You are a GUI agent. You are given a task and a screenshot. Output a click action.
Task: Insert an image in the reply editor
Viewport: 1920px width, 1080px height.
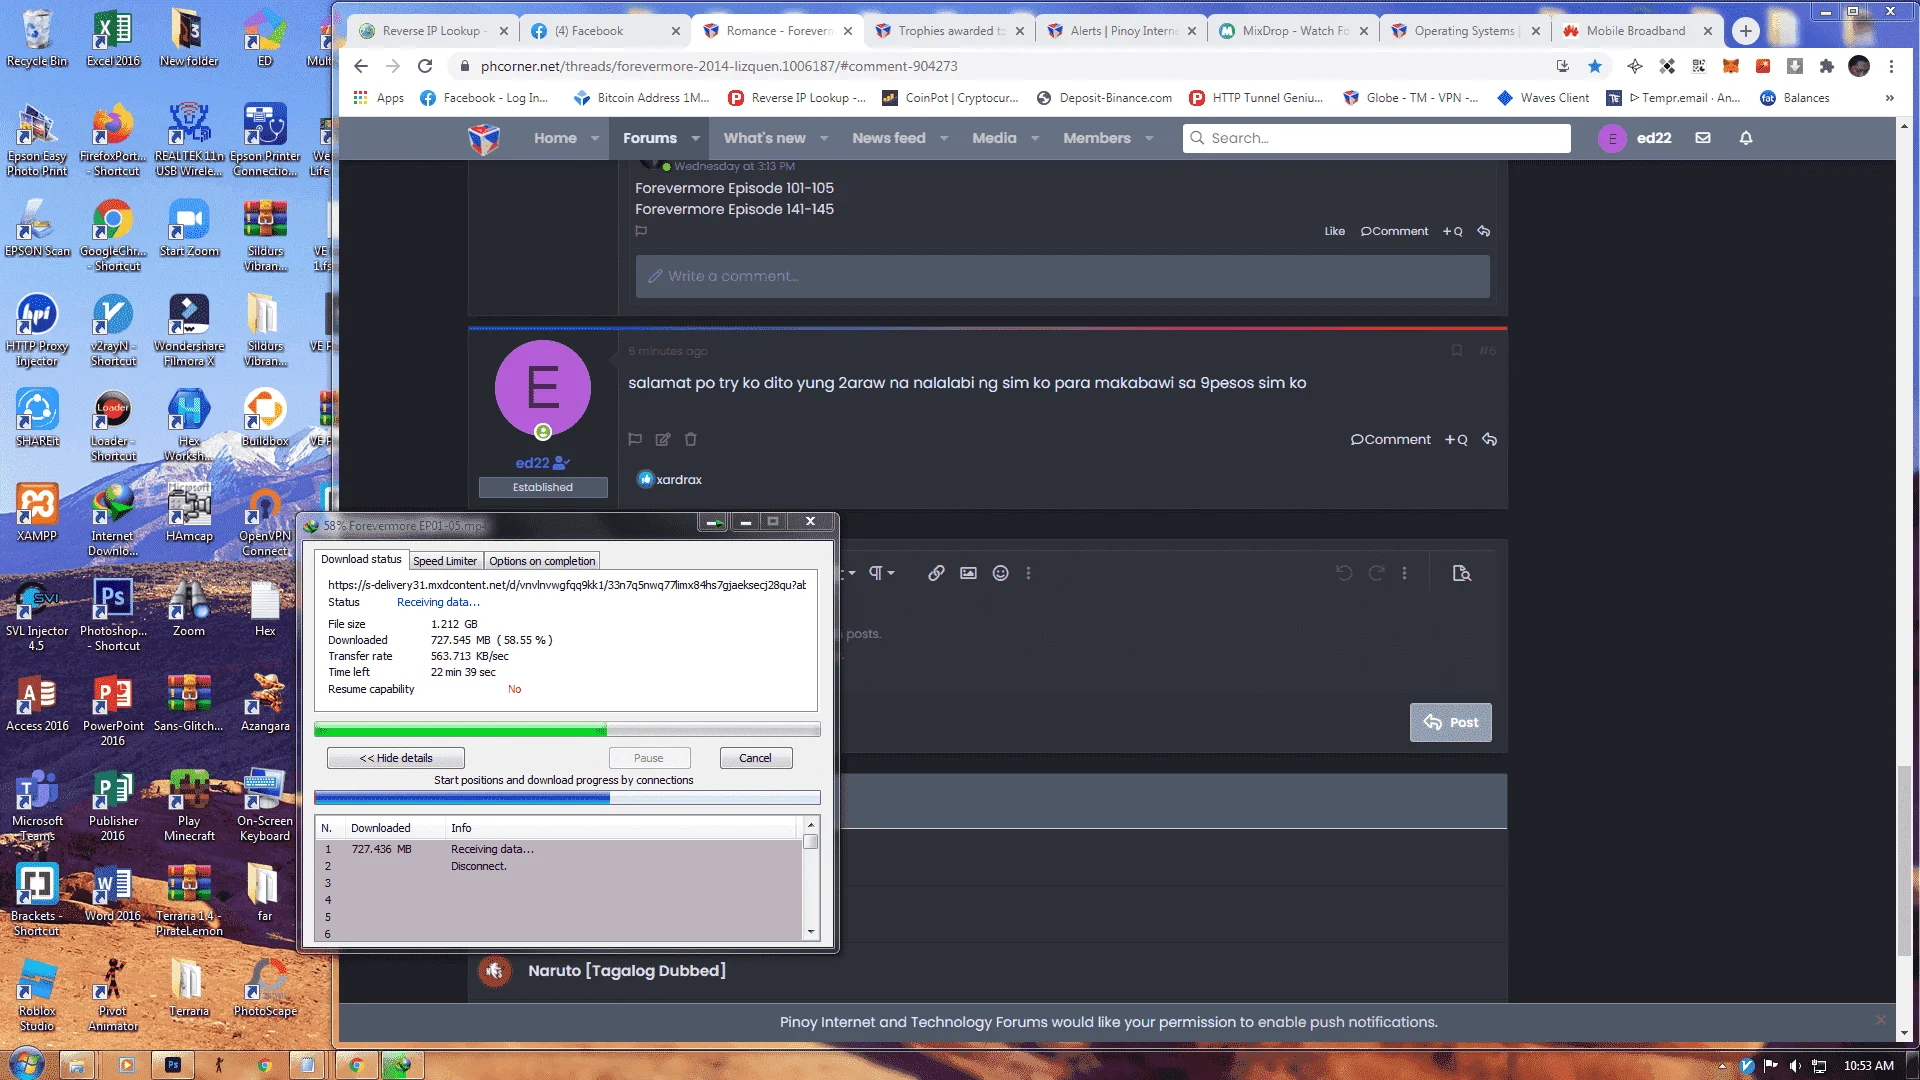click(968, 573)
